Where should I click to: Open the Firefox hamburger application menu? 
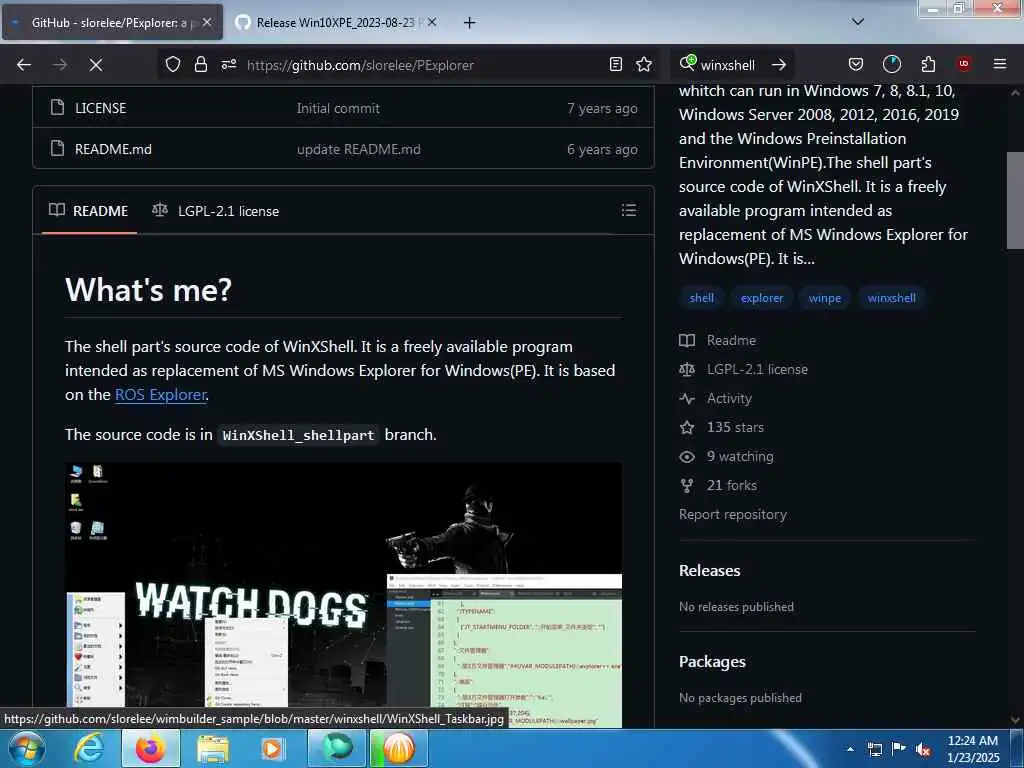coord(999,64)
